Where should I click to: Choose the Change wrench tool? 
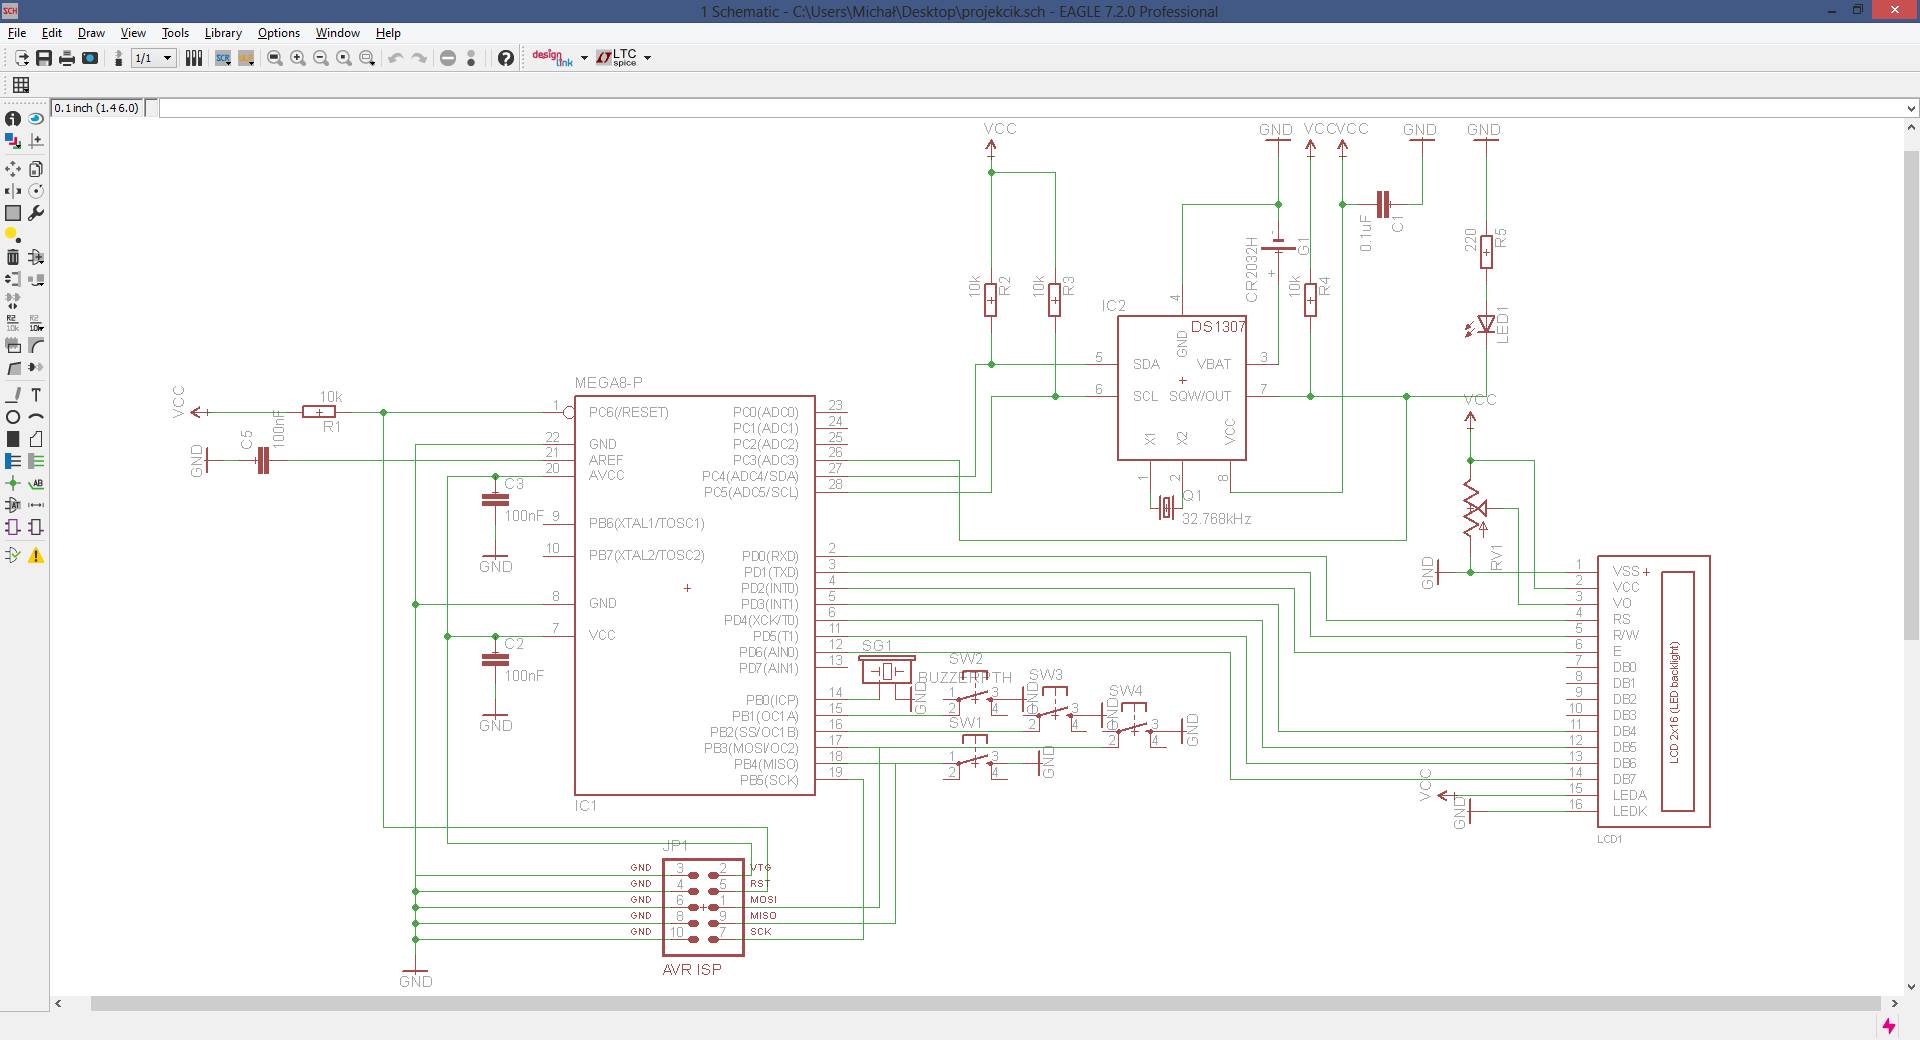(36, 213)
